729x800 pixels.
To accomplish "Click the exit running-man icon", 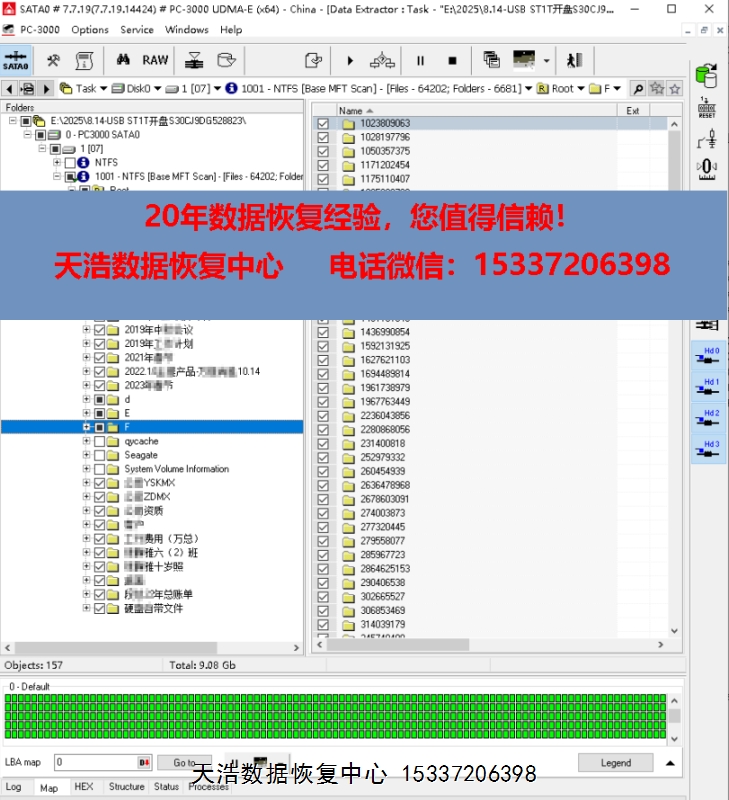I will [x=574, y=61].
